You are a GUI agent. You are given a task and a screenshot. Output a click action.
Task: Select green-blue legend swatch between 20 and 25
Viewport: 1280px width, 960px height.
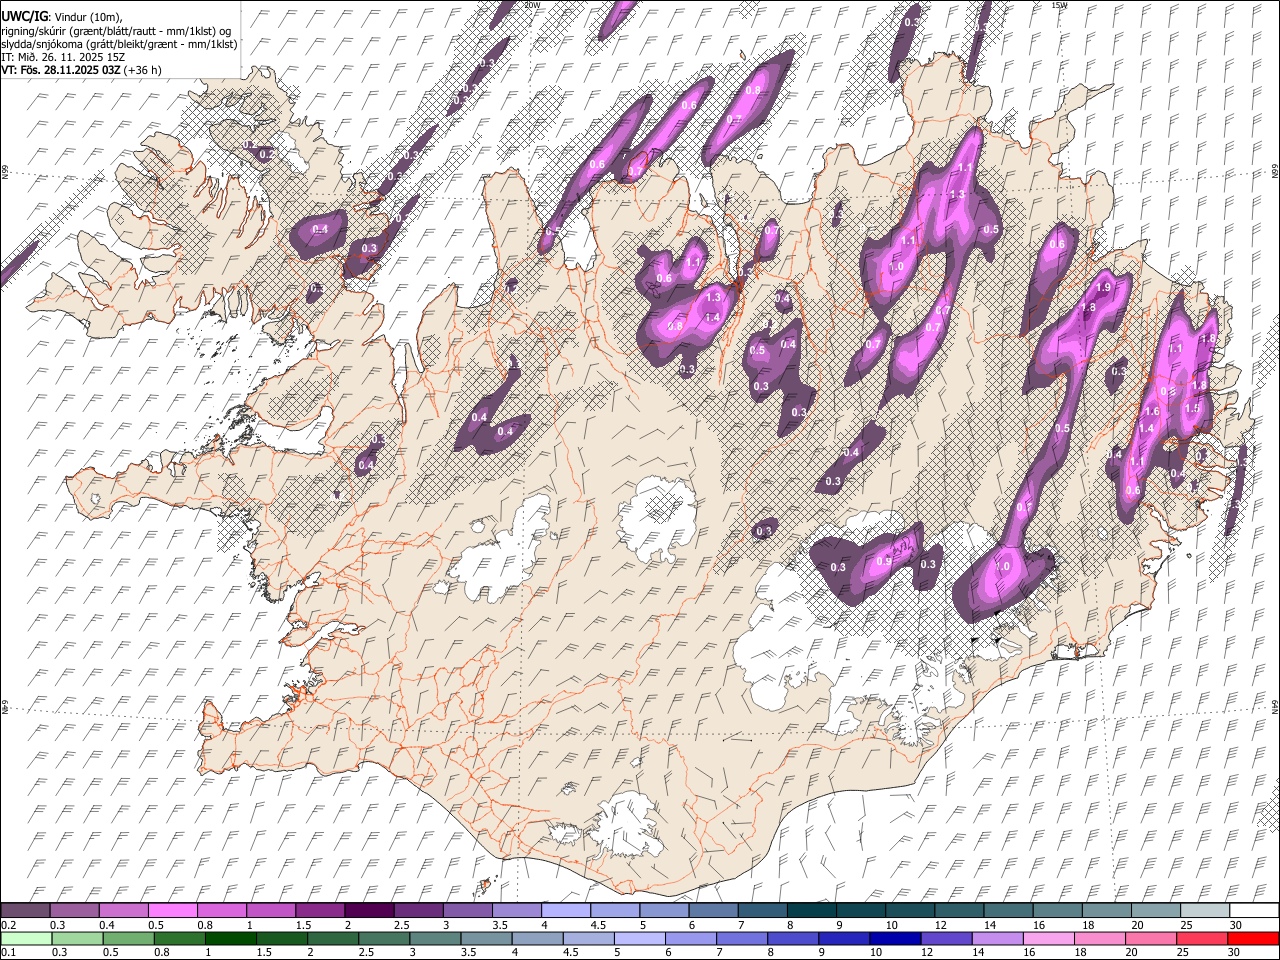pos(1150,938)
